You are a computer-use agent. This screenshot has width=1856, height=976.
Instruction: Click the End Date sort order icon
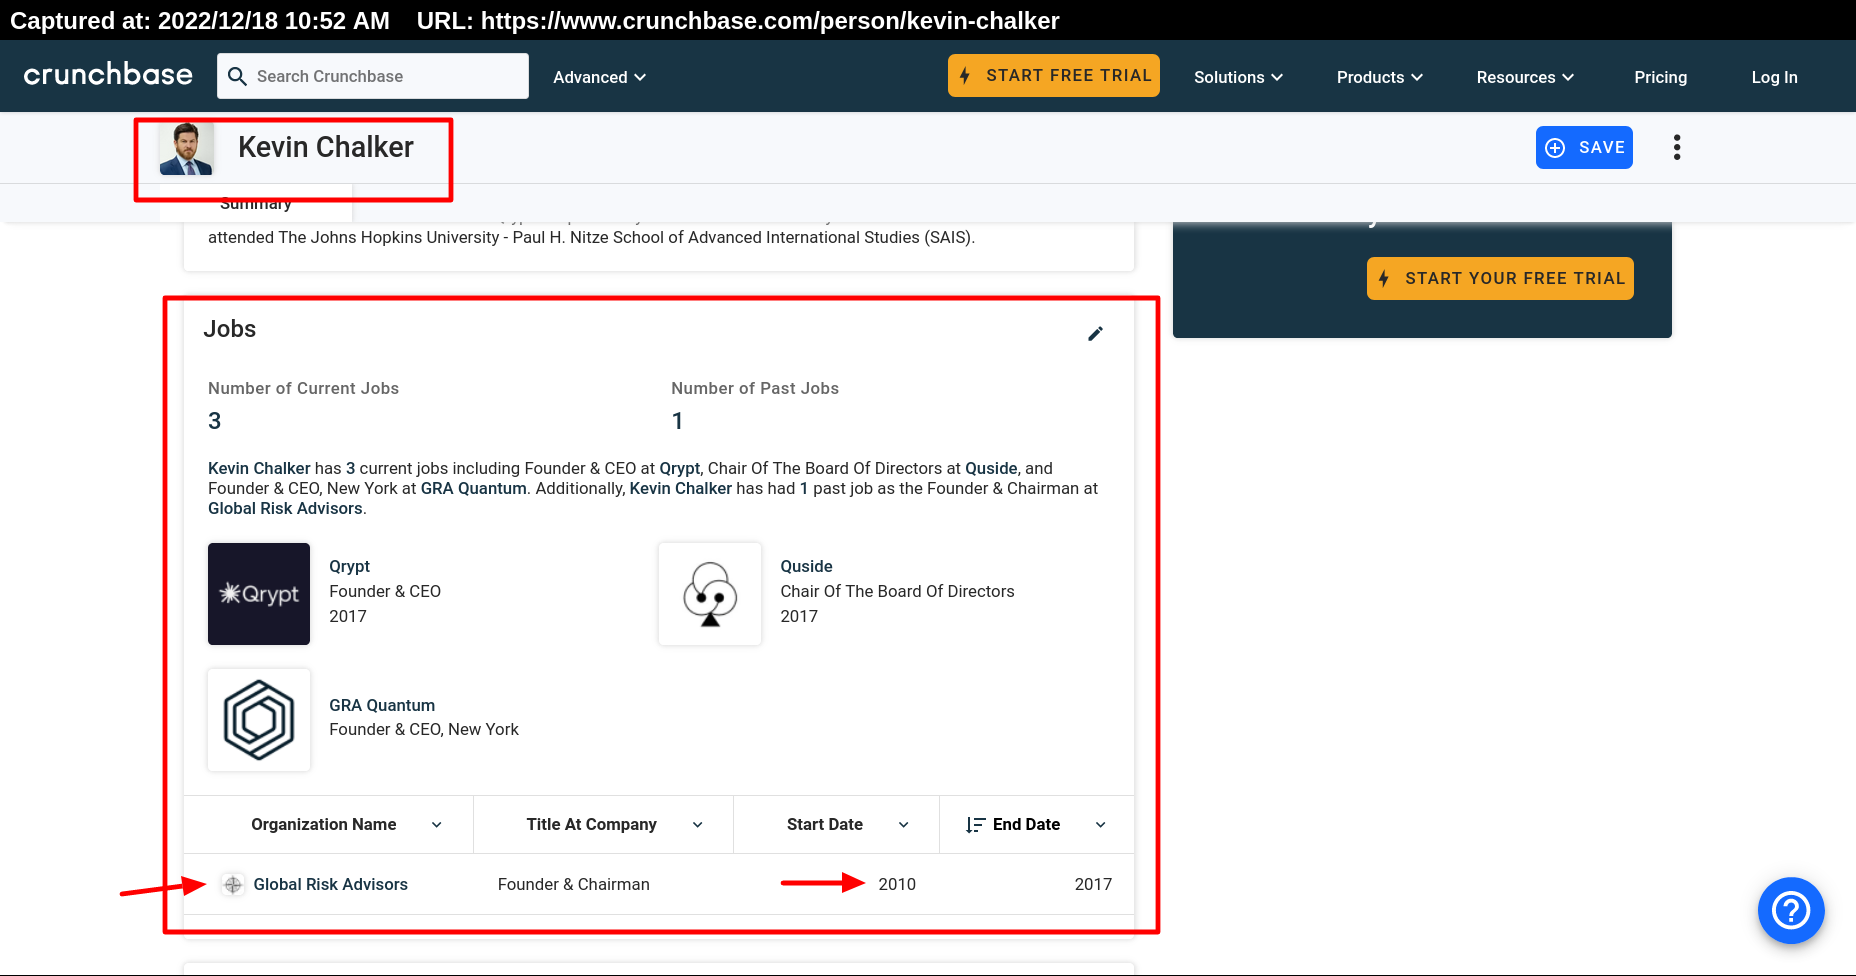click(975, 825)
